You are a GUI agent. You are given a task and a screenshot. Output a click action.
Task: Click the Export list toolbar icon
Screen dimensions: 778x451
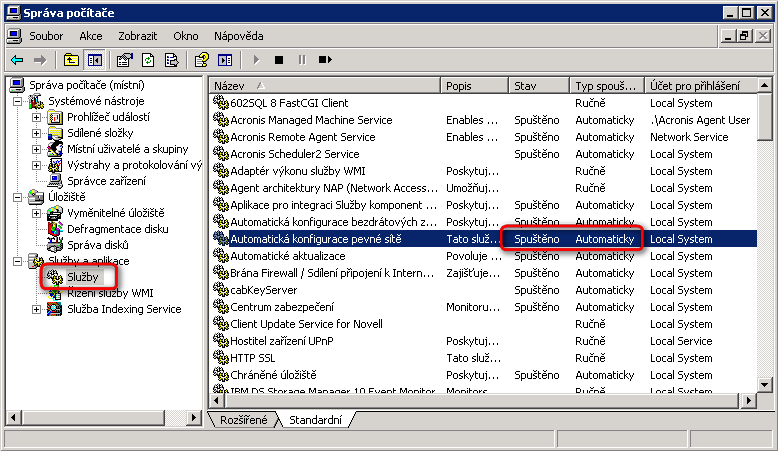tap(171, 60)
